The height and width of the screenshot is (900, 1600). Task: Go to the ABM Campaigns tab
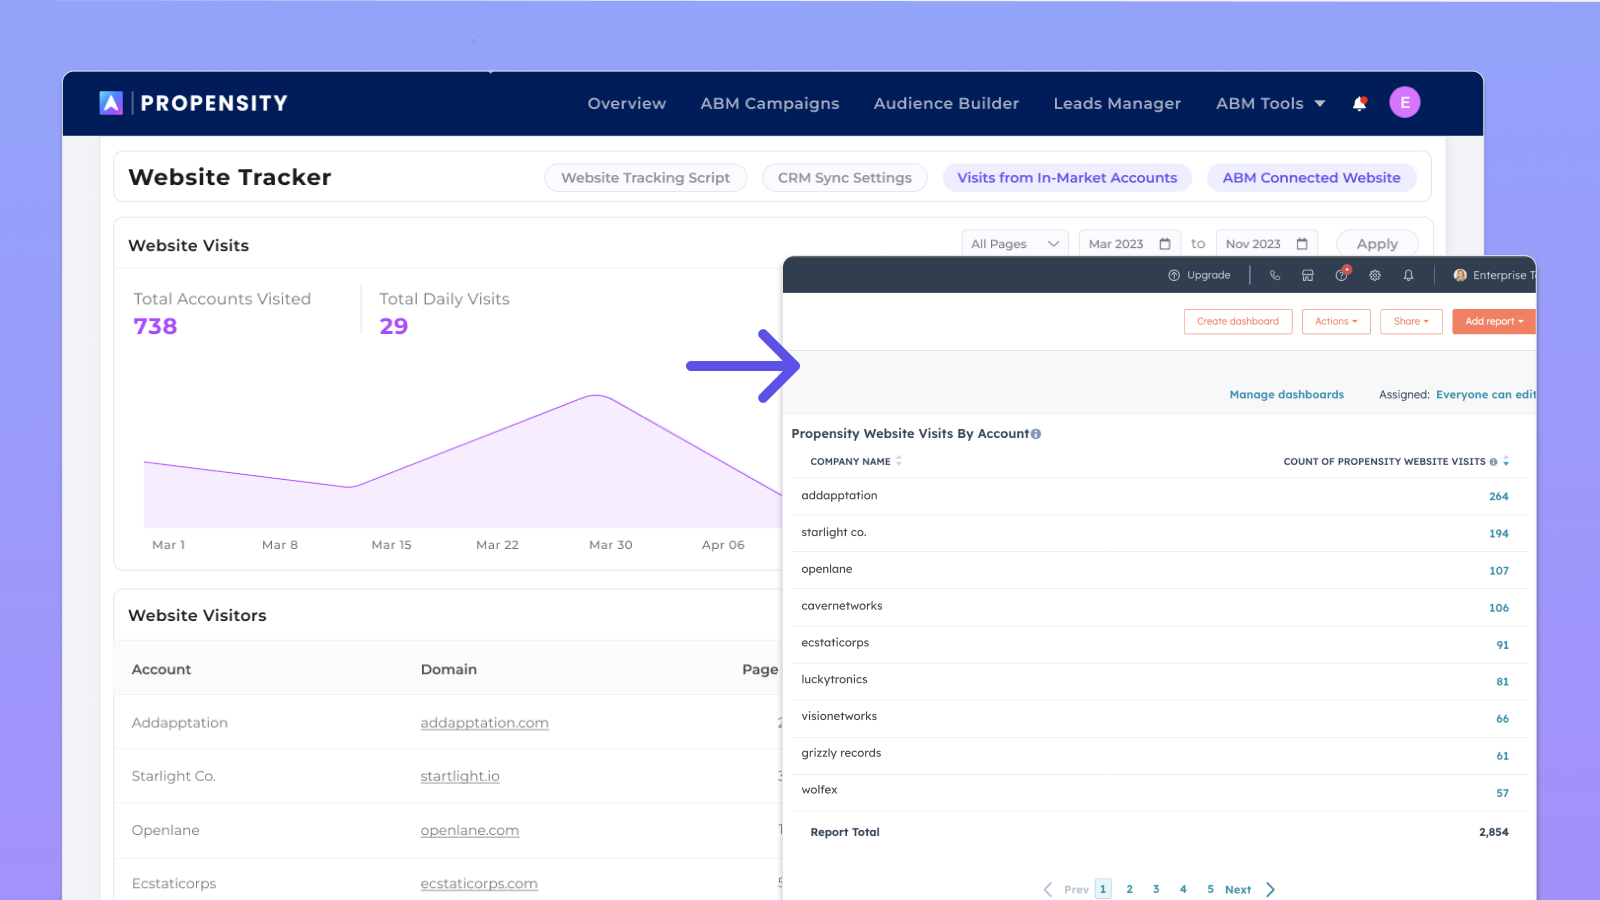770,103
